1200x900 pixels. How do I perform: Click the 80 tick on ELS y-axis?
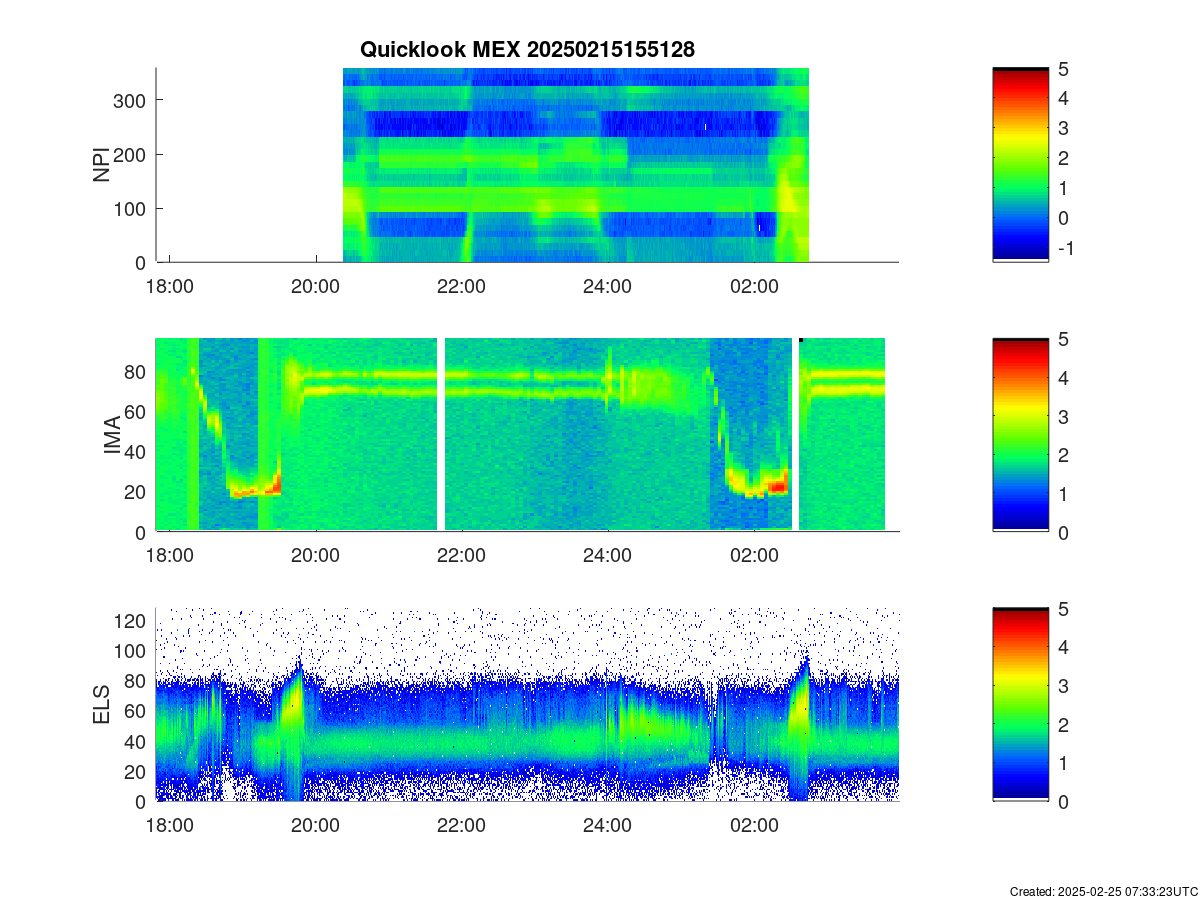pos(134,681)
